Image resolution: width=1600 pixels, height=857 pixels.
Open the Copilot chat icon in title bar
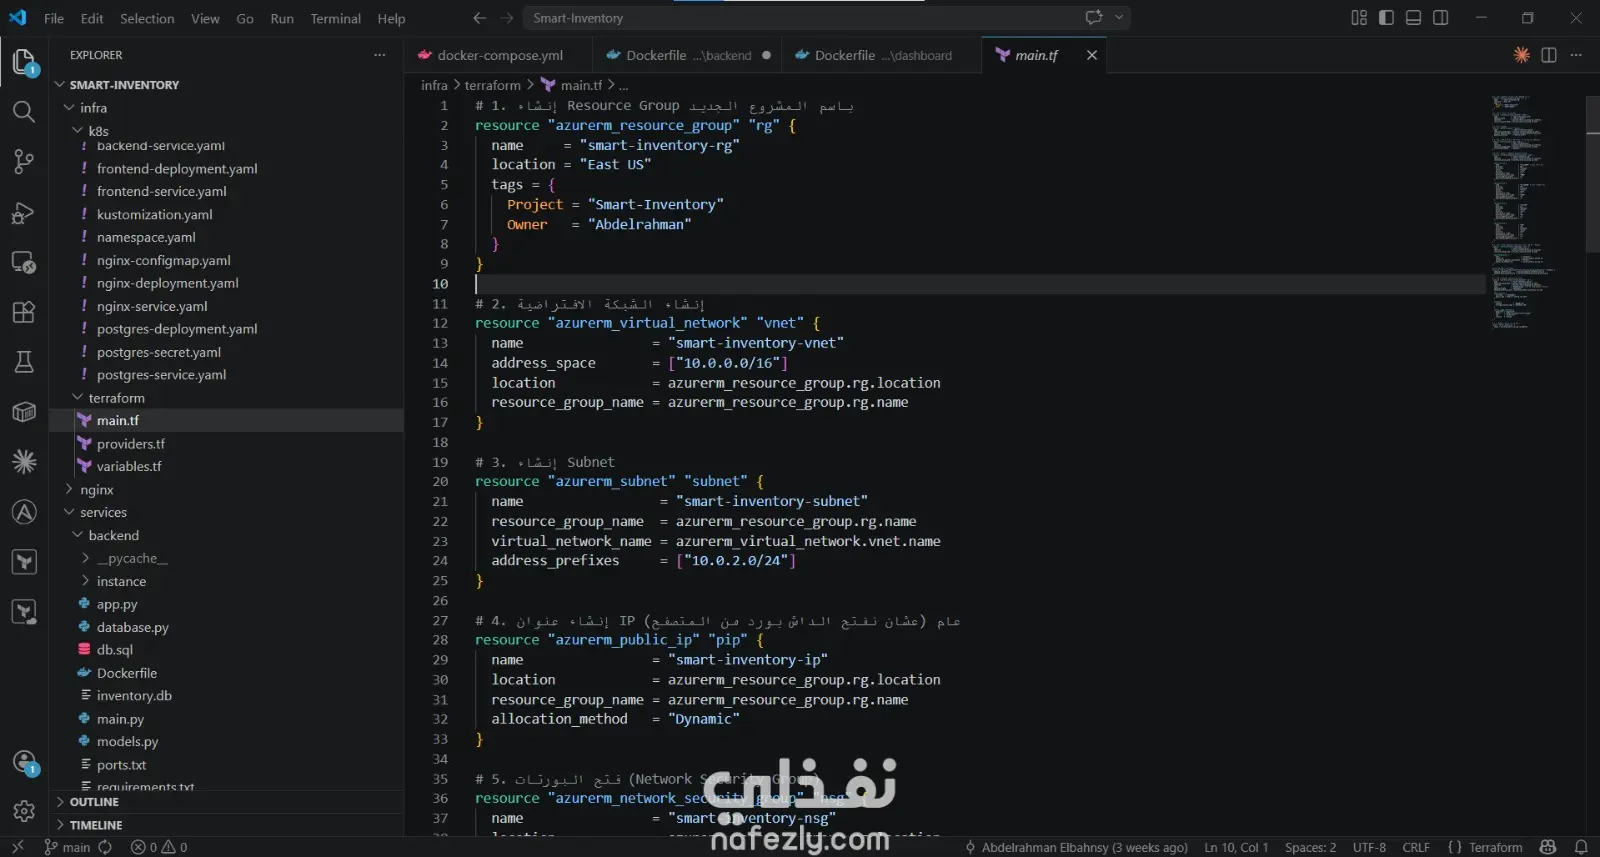1094,17
